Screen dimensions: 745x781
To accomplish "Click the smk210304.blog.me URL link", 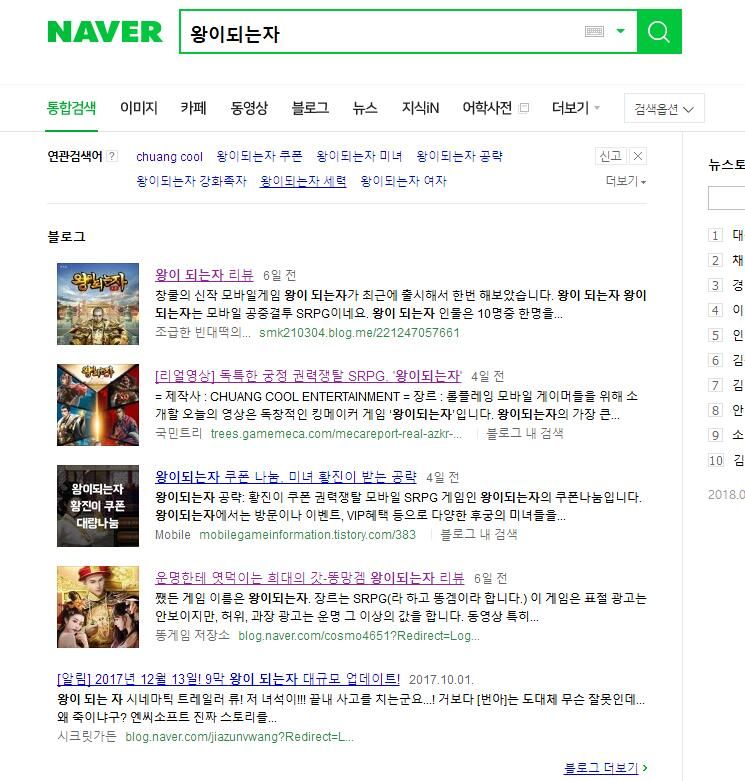I will tap(359, 333).
